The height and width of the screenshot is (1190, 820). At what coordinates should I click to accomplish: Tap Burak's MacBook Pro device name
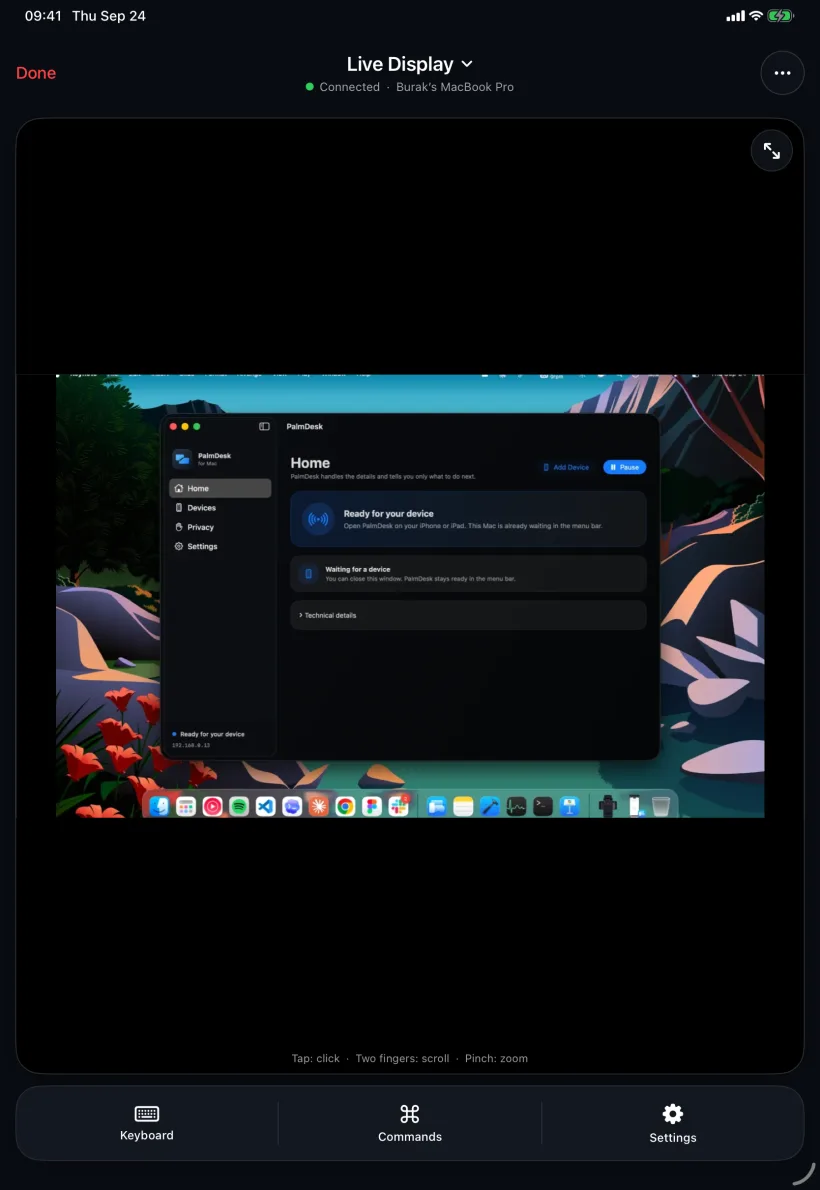point(455,87)
